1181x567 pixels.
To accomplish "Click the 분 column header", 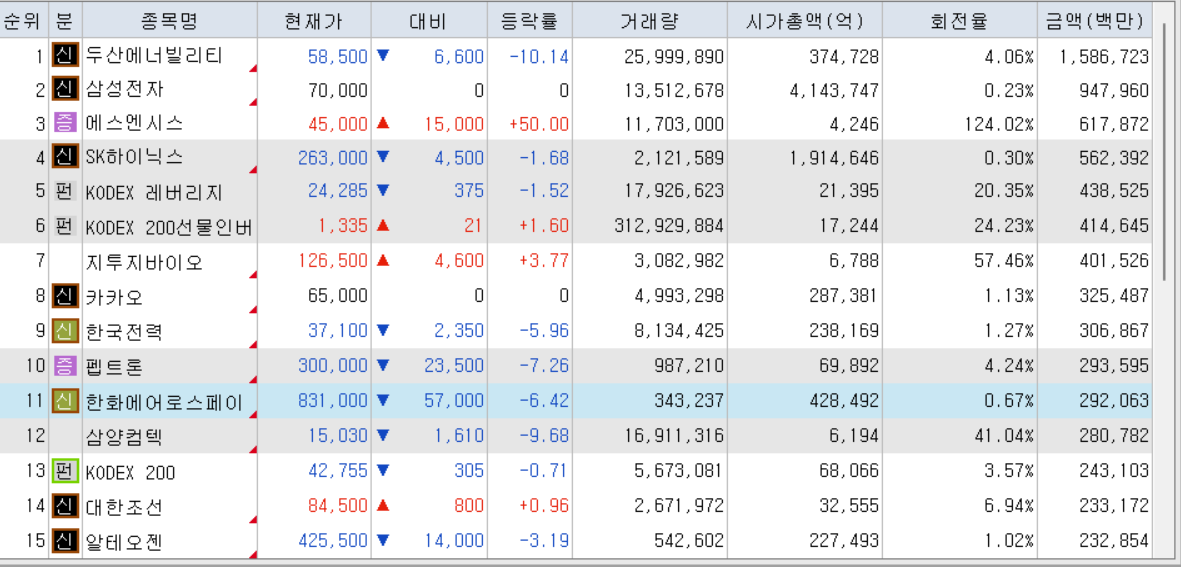I will pos(66,22).
